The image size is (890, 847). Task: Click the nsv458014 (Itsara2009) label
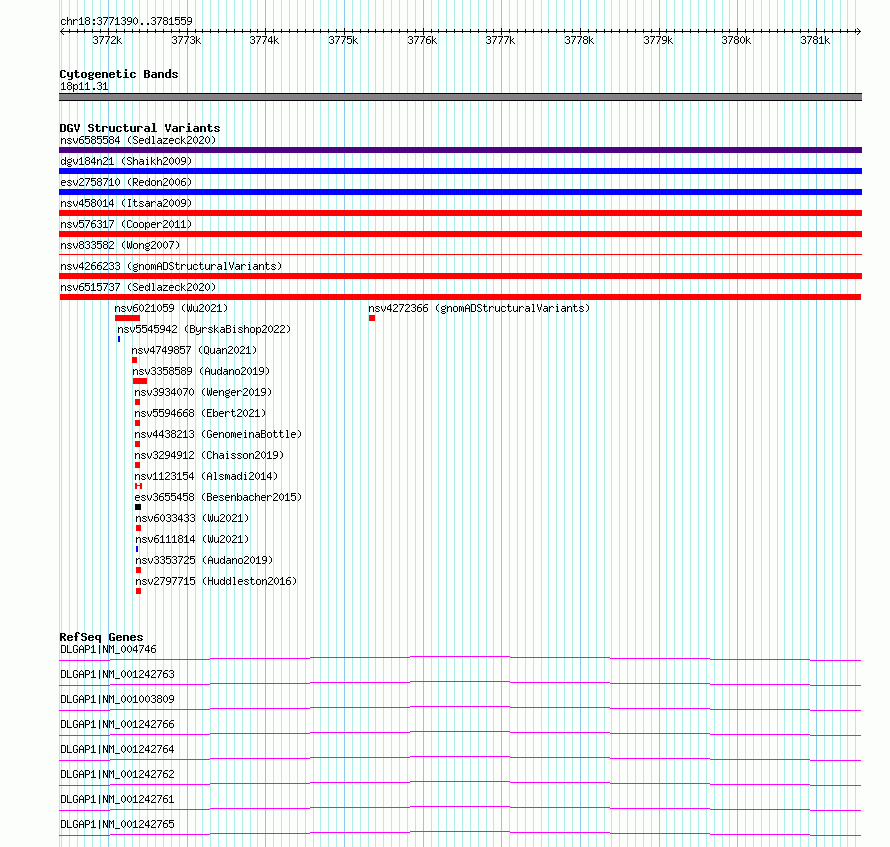[x=126, y=203]
